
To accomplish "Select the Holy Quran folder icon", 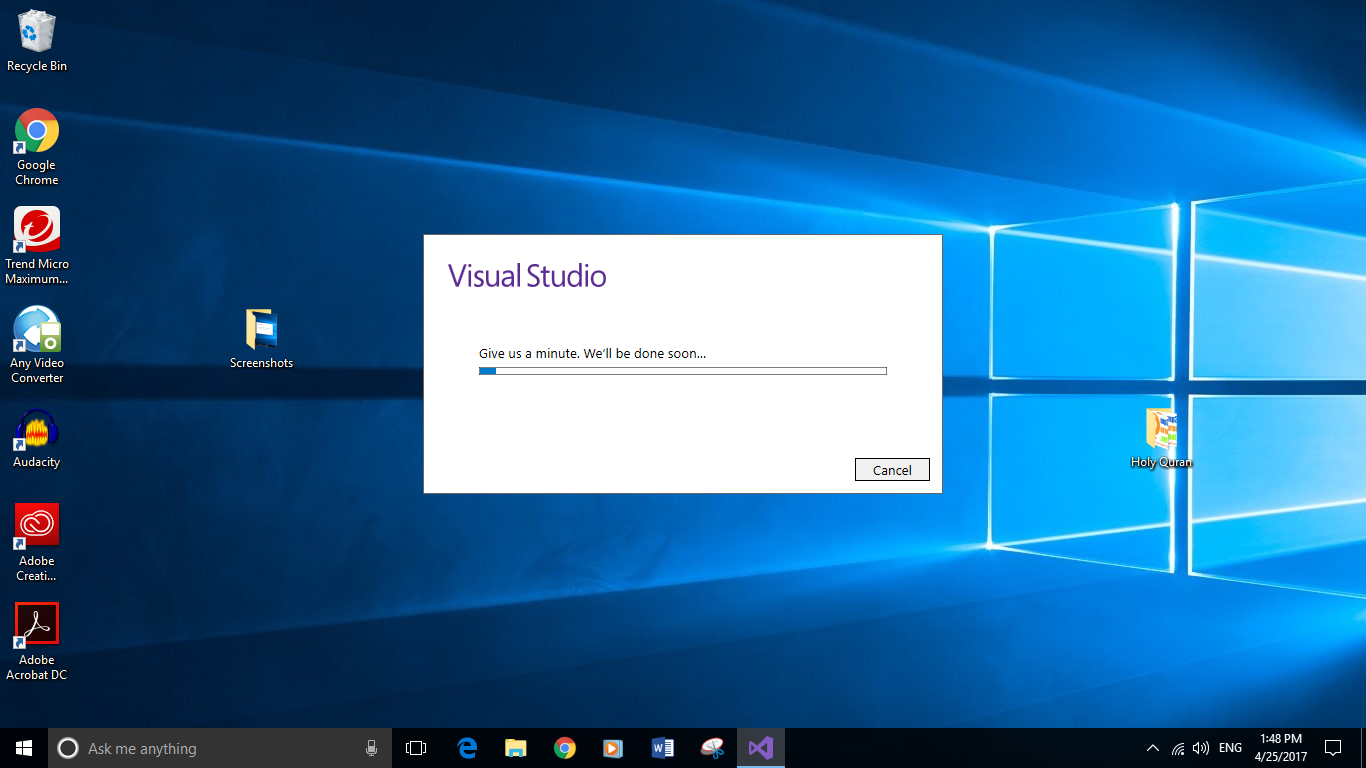I will point(1161,438).
